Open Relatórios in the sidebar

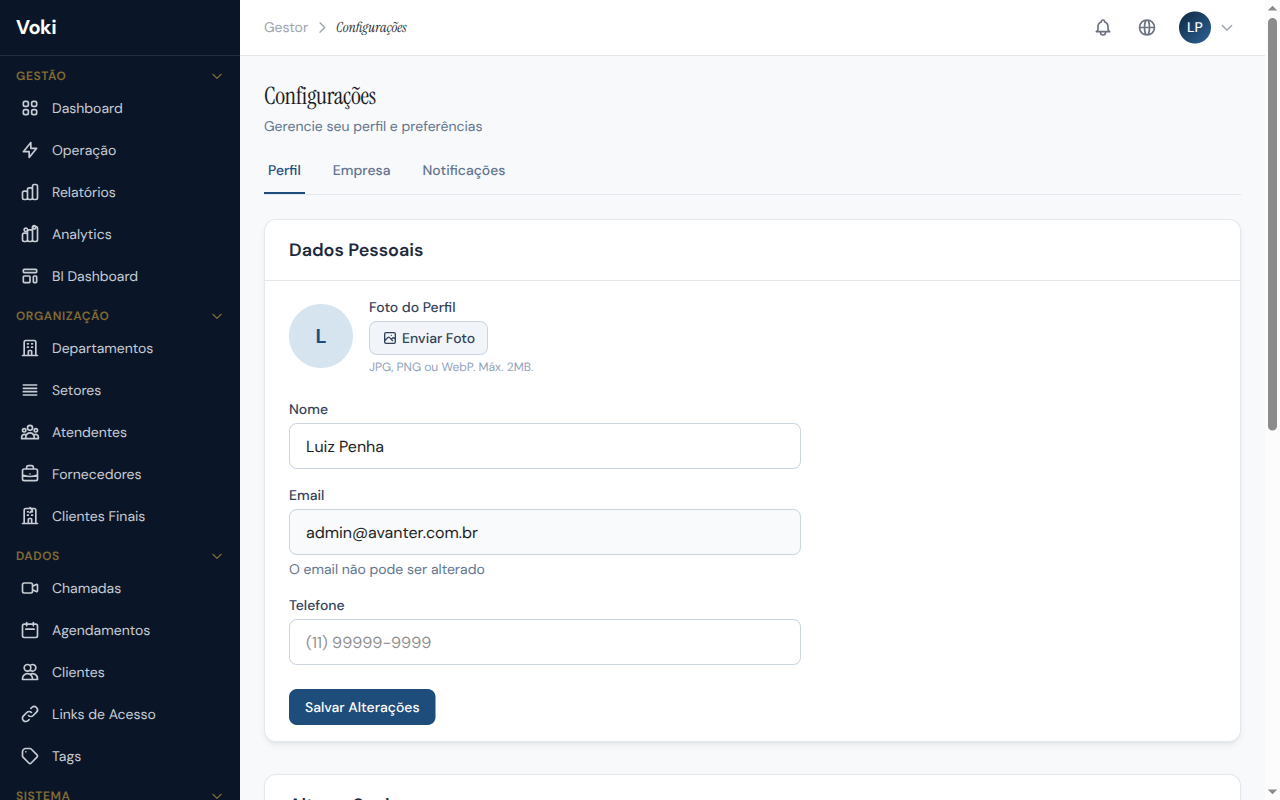click(84, 192)
